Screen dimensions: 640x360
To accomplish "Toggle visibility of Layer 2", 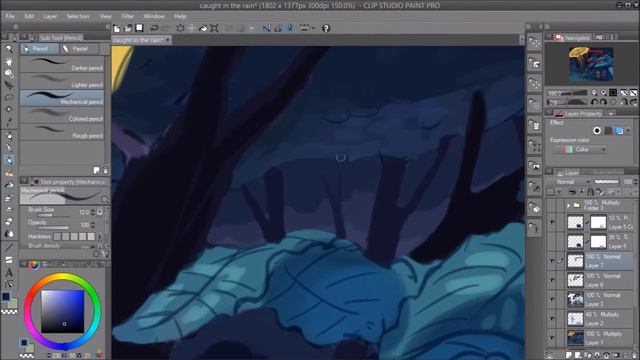I will pyautogui.click(x=552, y=318).
